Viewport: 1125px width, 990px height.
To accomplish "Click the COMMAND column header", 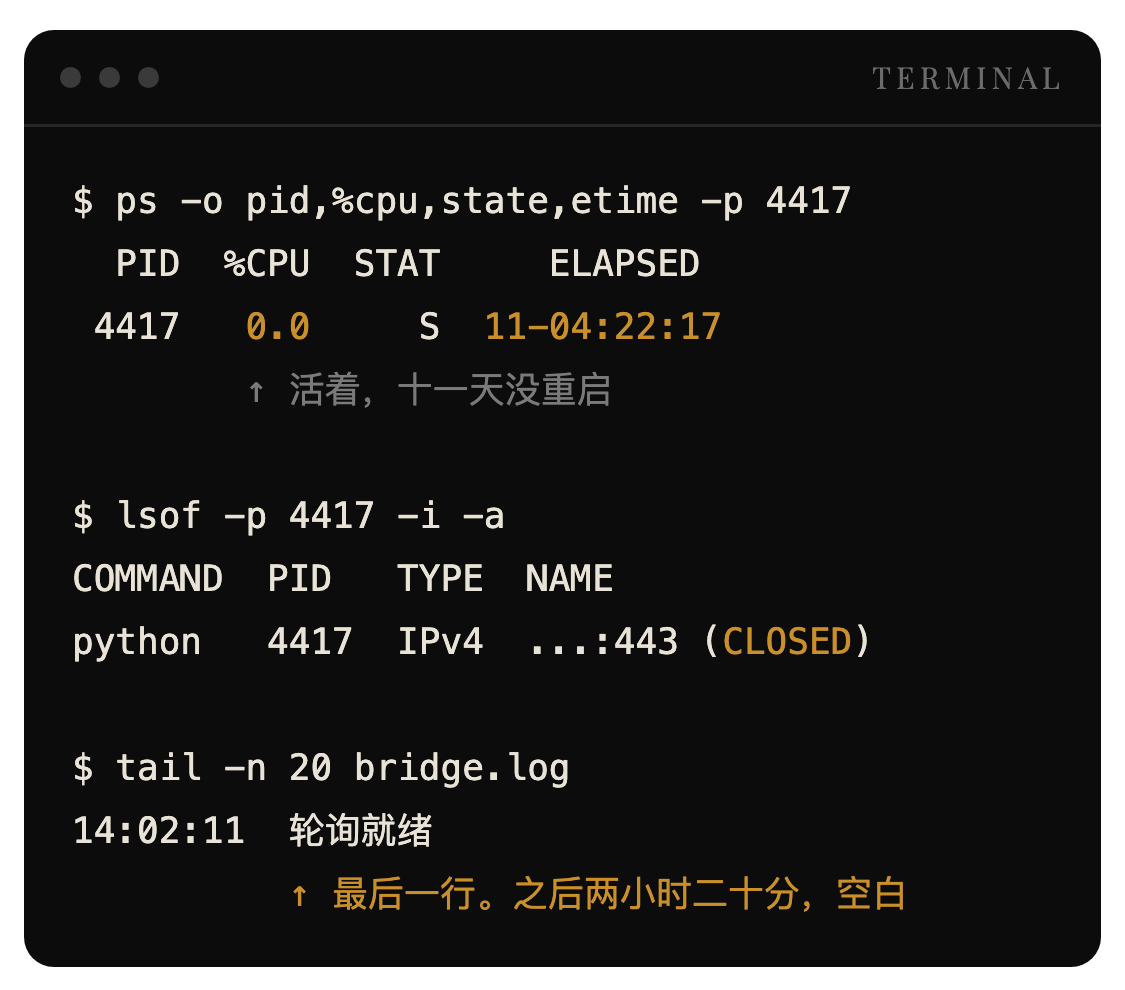I will [x=148, y=578].
